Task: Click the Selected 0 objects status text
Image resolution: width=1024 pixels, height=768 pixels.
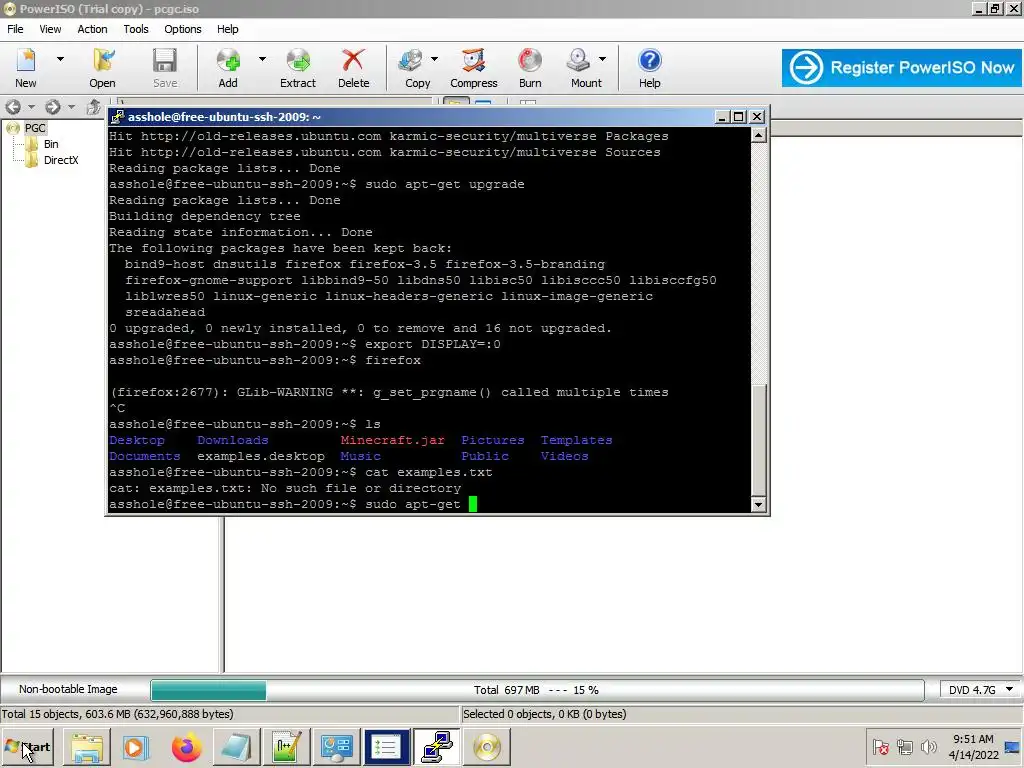Action: coord(545,714)
